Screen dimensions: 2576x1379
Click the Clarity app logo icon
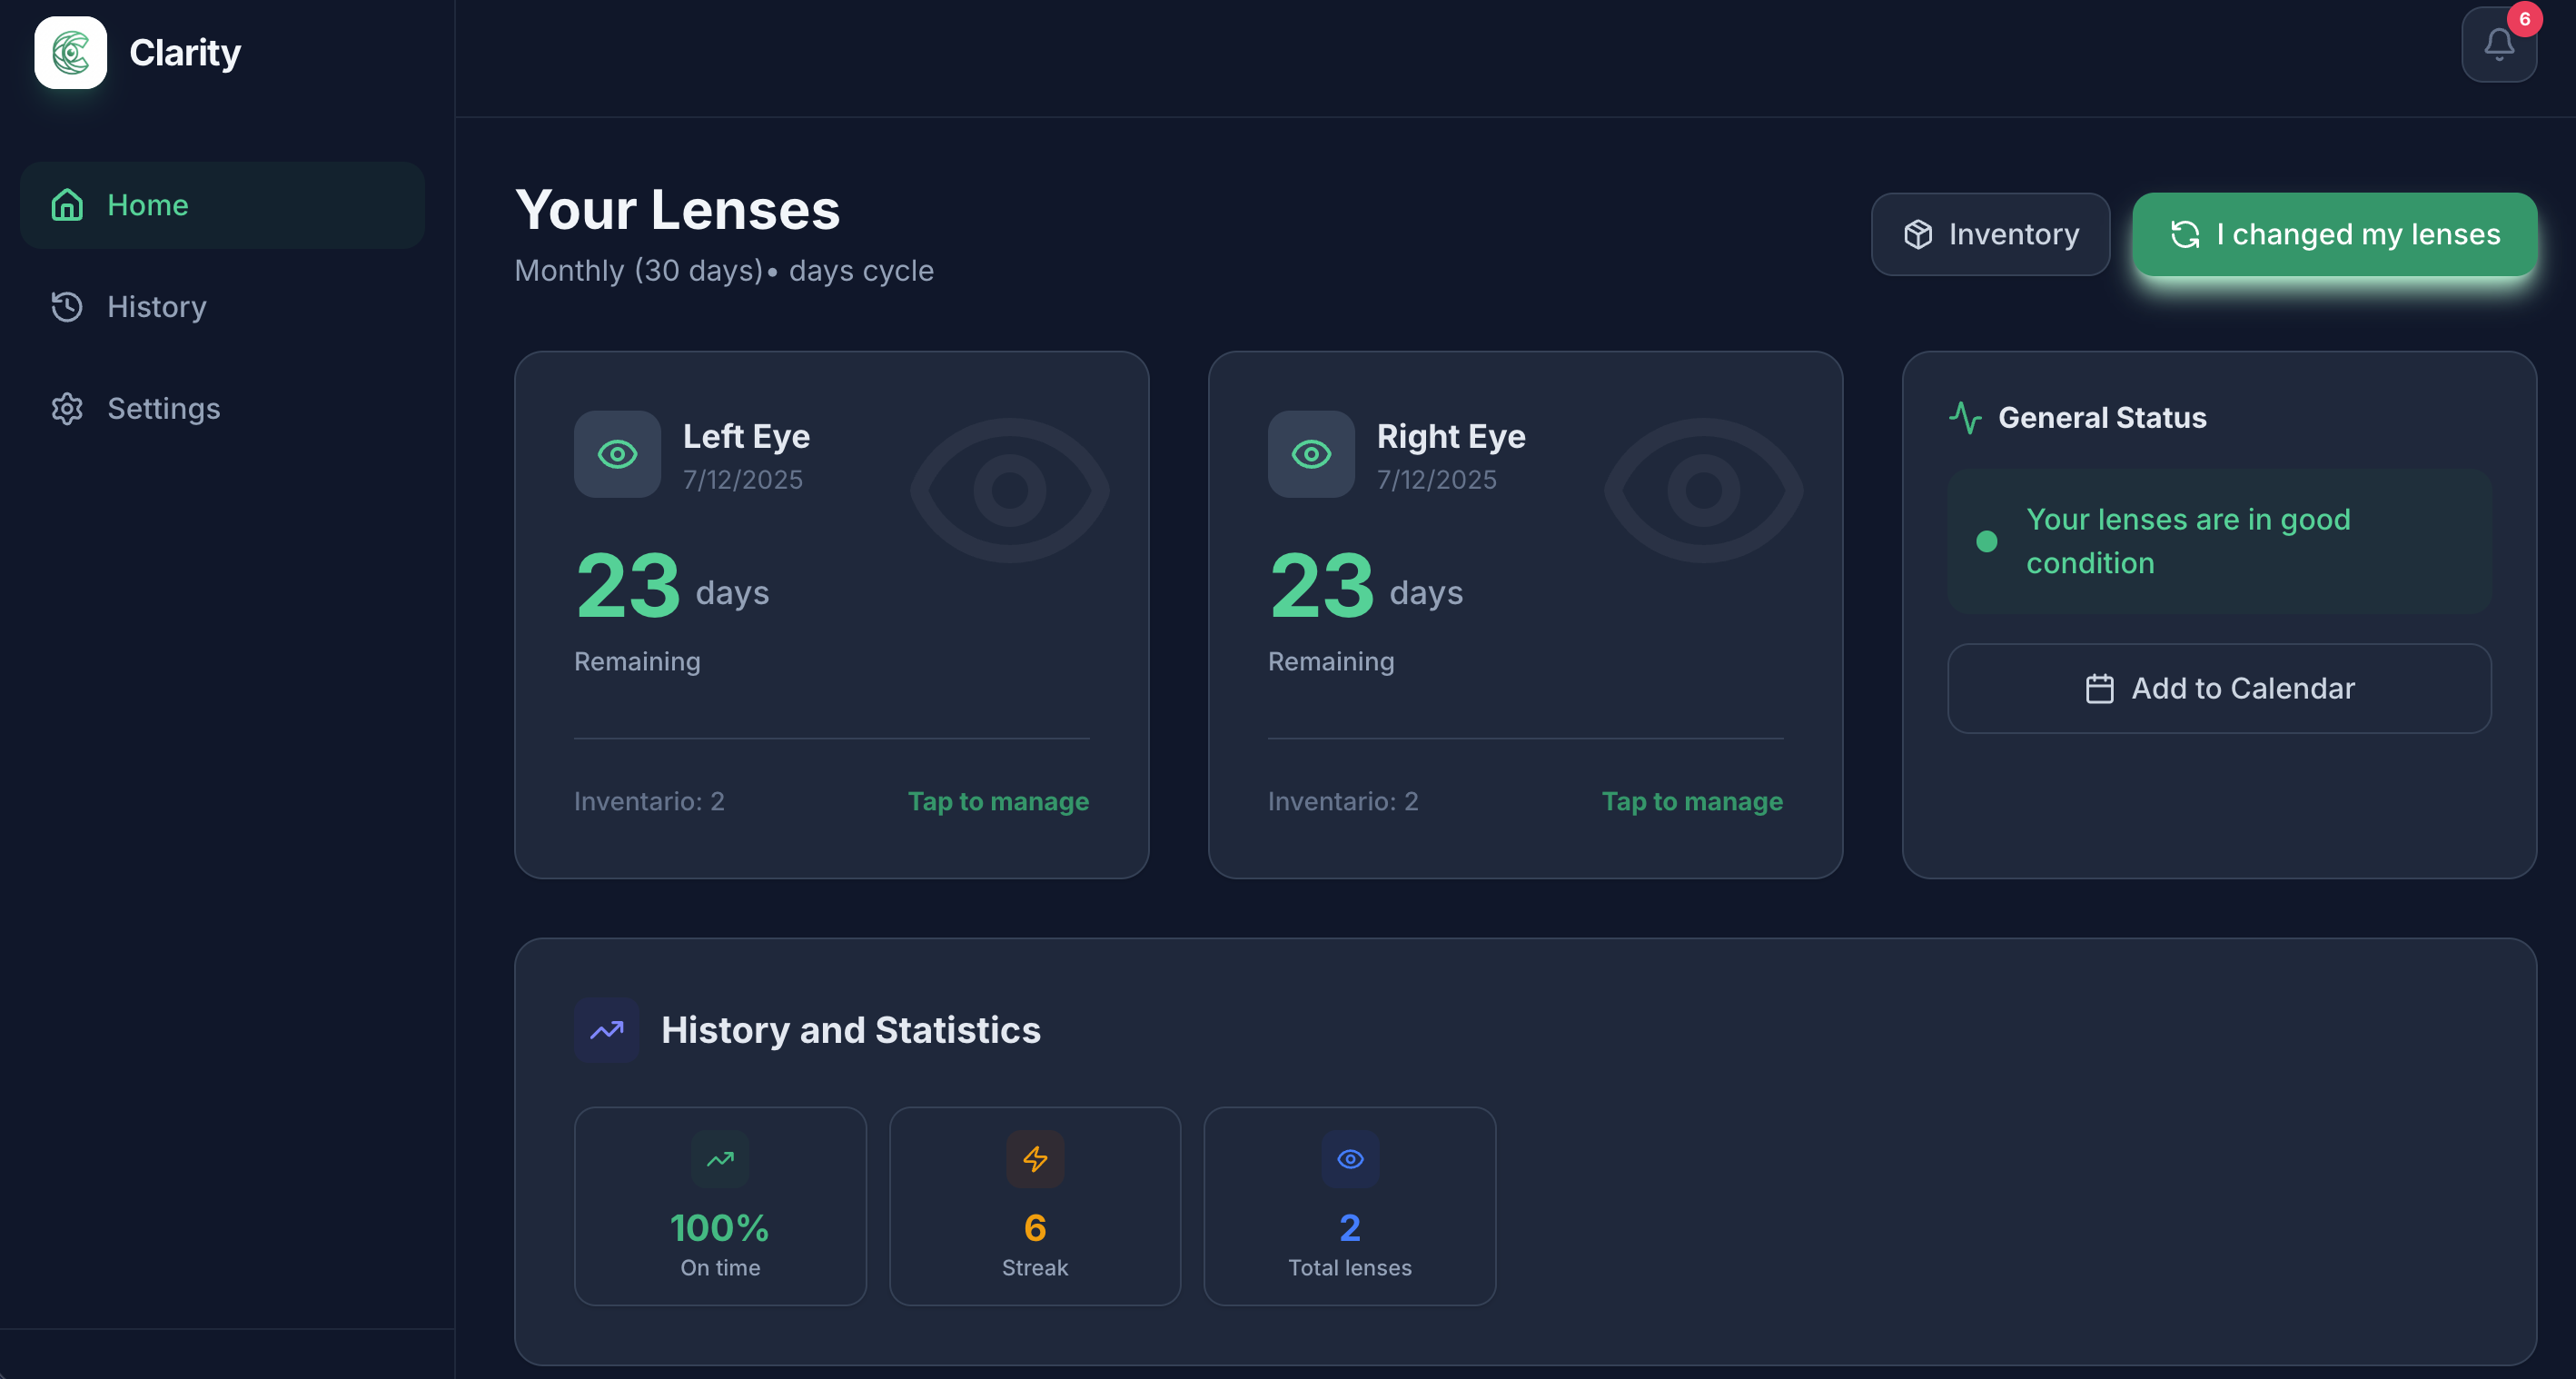tap(70, 52)
